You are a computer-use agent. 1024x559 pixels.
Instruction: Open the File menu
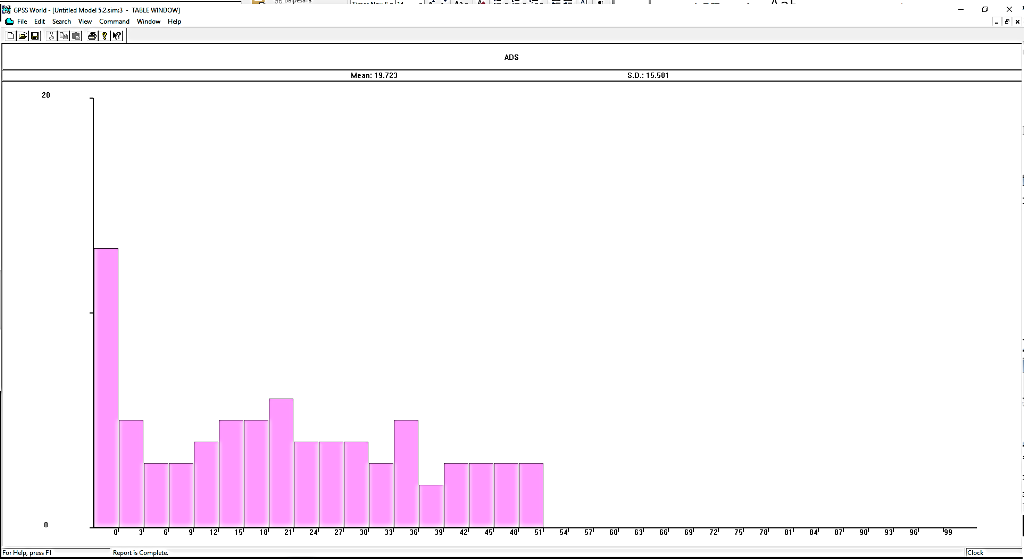pyautogui.click(x=22, y=22)
